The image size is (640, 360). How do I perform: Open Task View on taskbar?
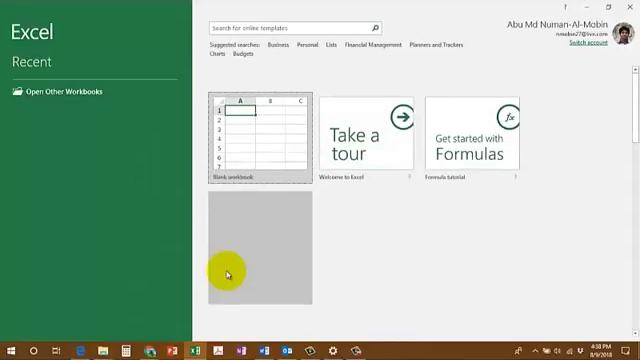(56, 351)
